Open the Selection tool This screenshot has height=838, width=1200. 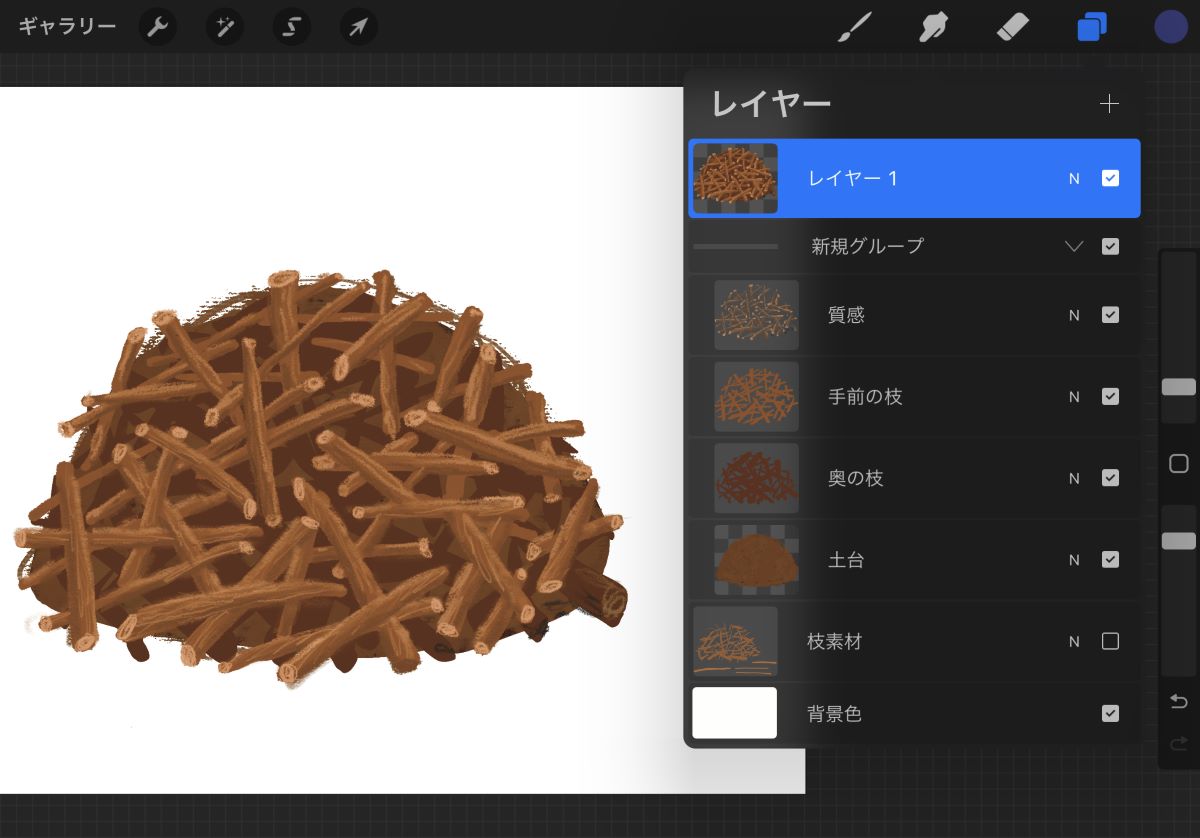[x=291, y=26]
